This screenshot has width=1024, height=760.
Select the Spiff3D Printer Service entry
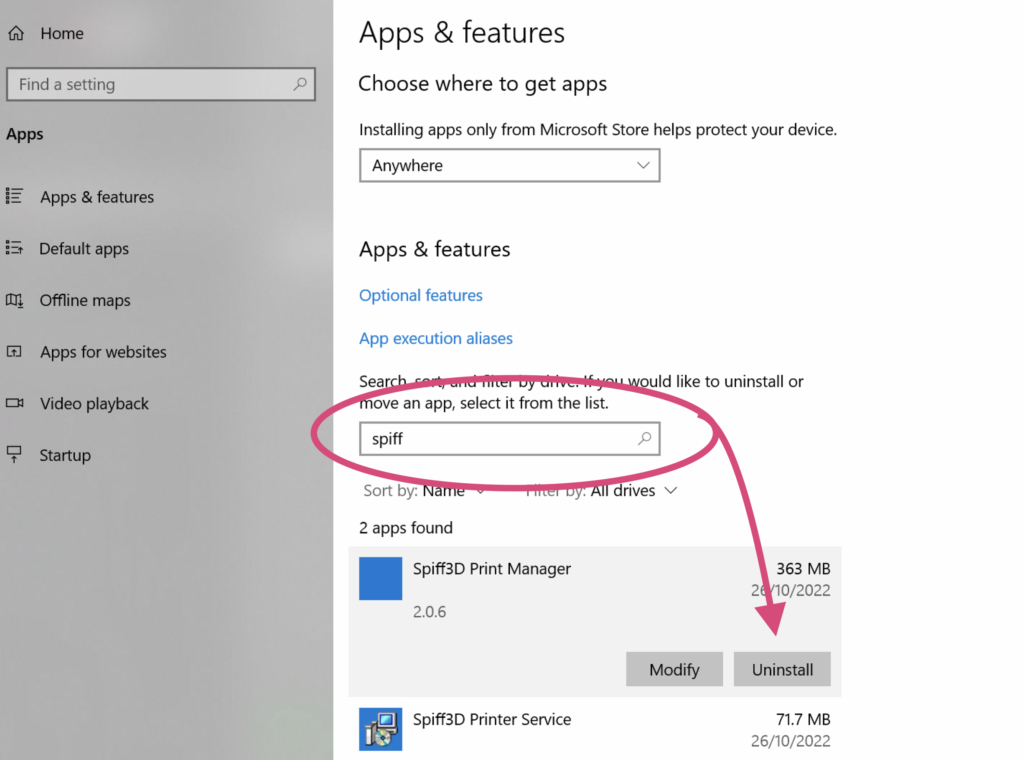click(595, 729)
